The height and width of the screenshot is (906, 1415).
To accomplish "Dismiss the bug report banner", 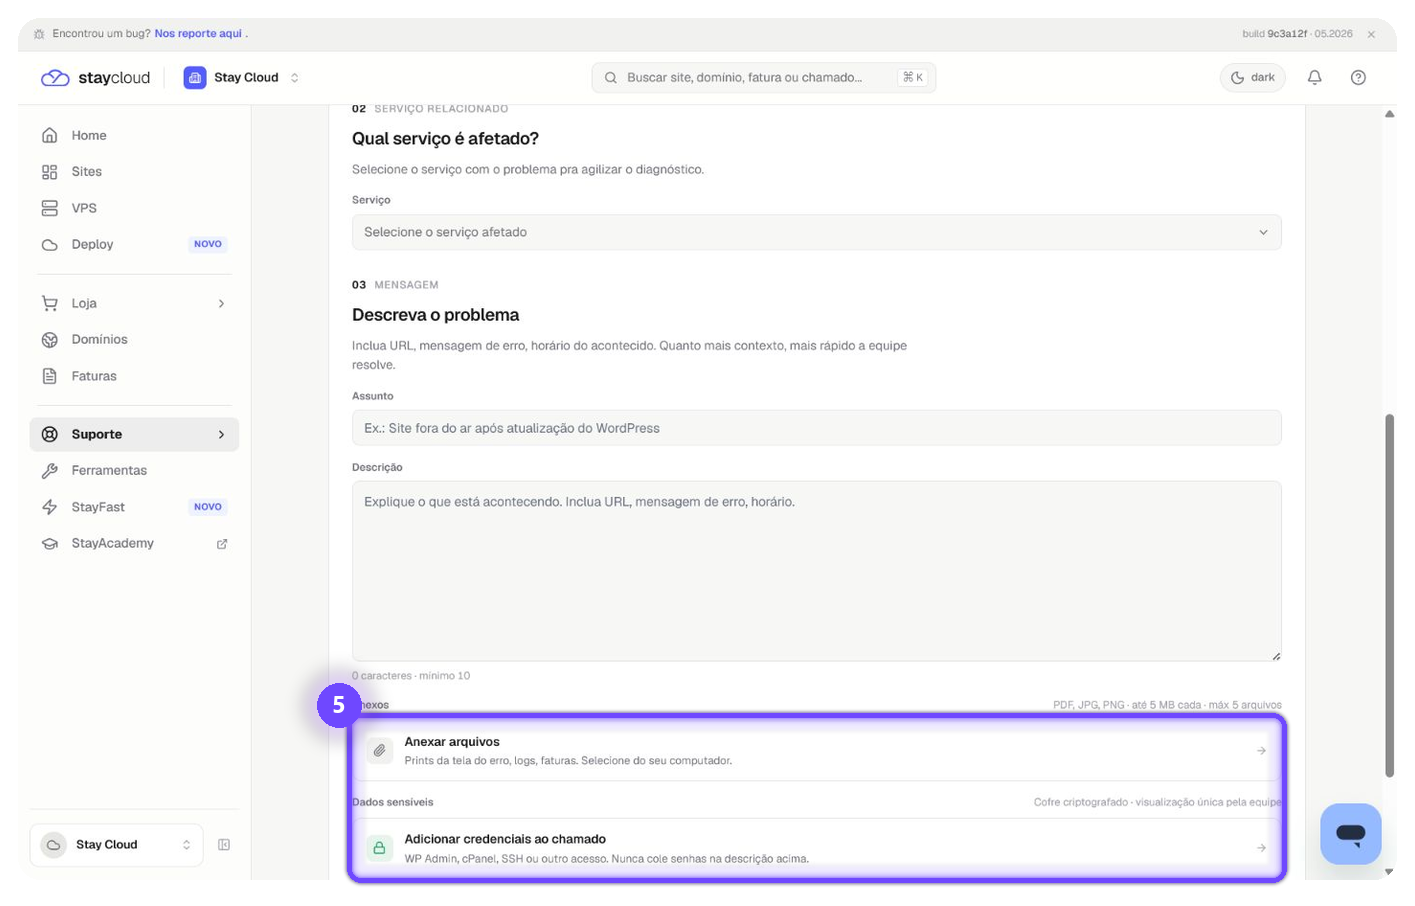I will [x=1371, y=34].
